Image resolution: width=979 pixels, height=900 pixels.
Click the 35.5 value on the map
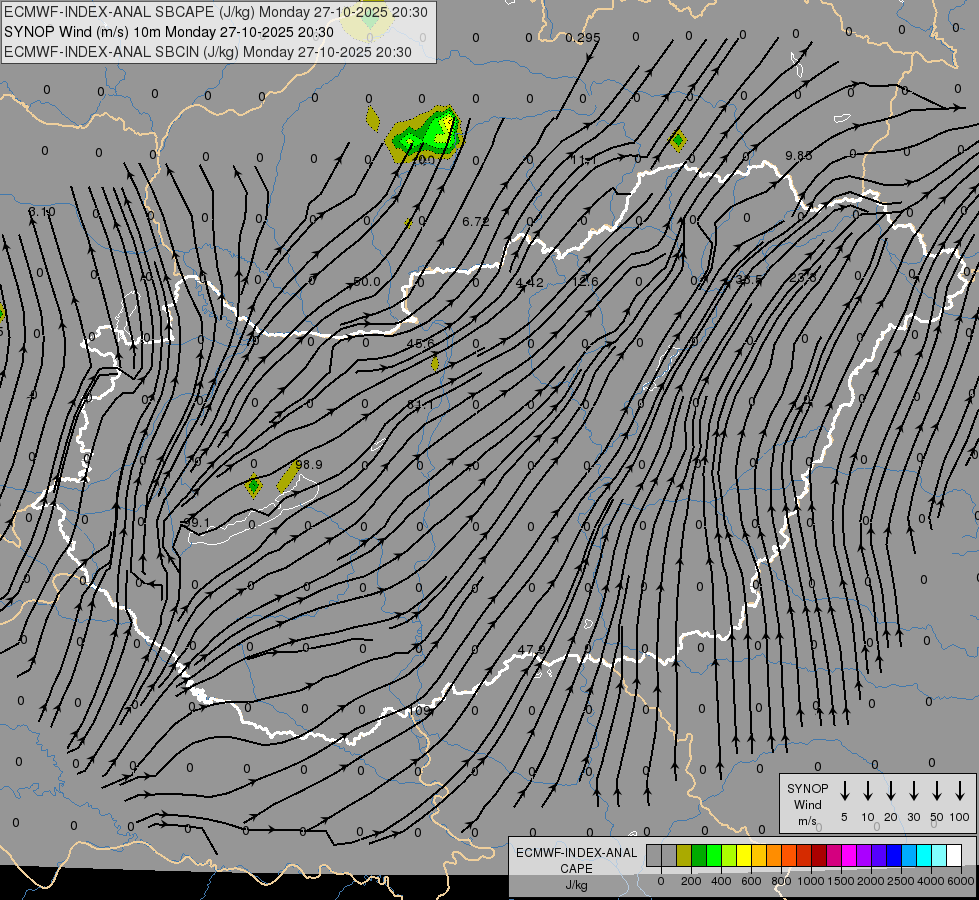point(749,280)
